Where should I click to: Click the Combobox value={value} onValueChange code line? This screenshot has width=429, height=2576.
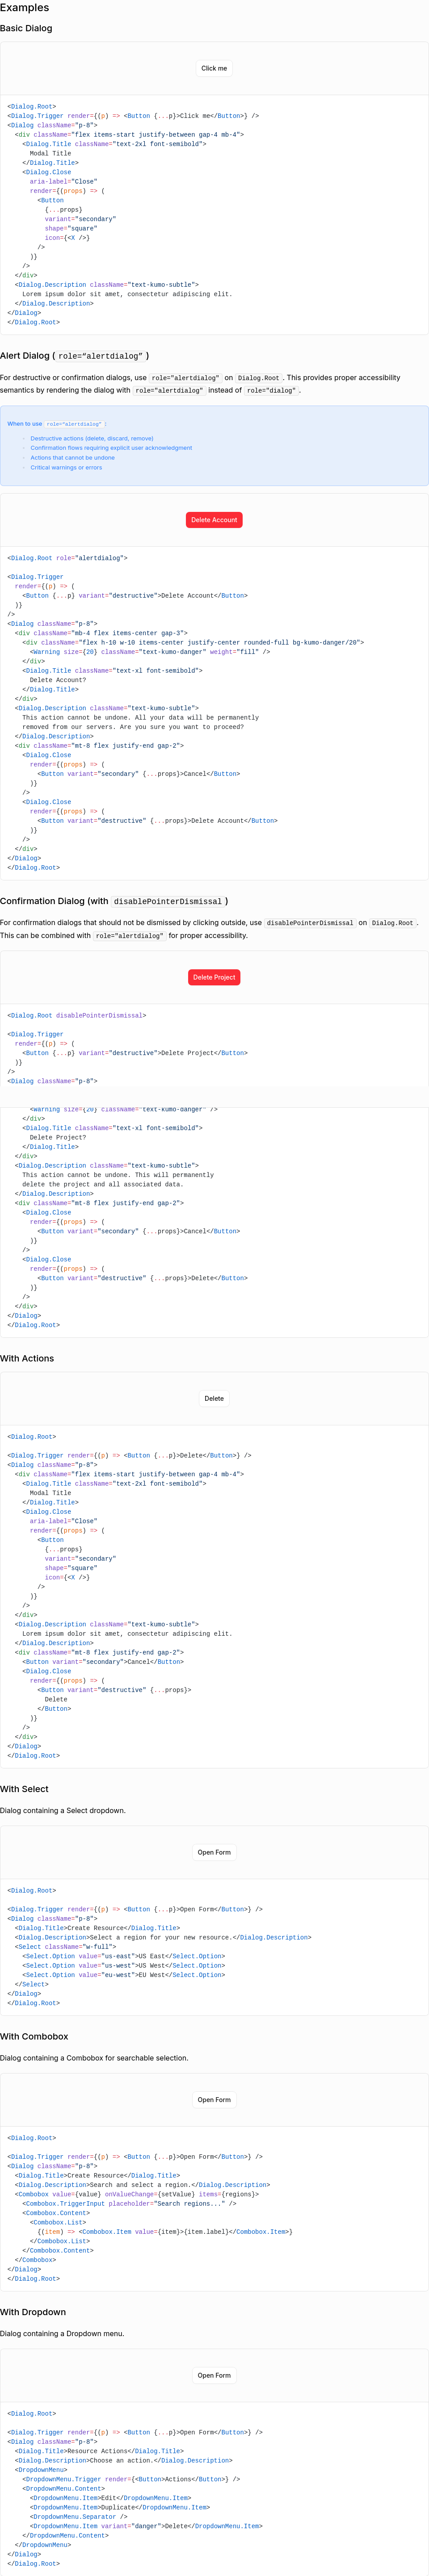point(137,2194)
